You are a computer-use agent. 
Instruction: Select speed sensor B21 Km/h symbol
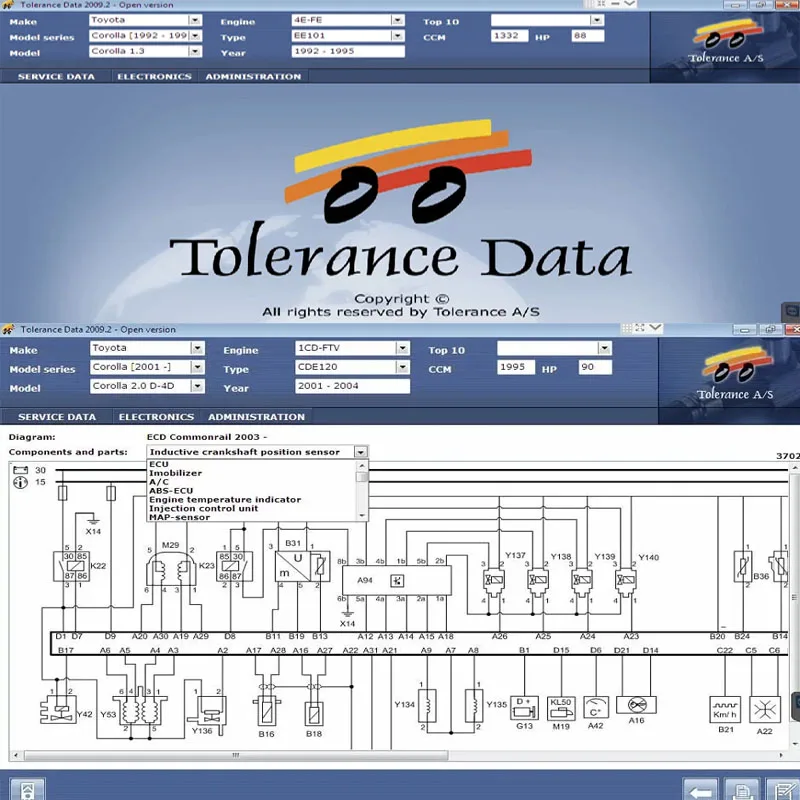[x=725, y=710]
